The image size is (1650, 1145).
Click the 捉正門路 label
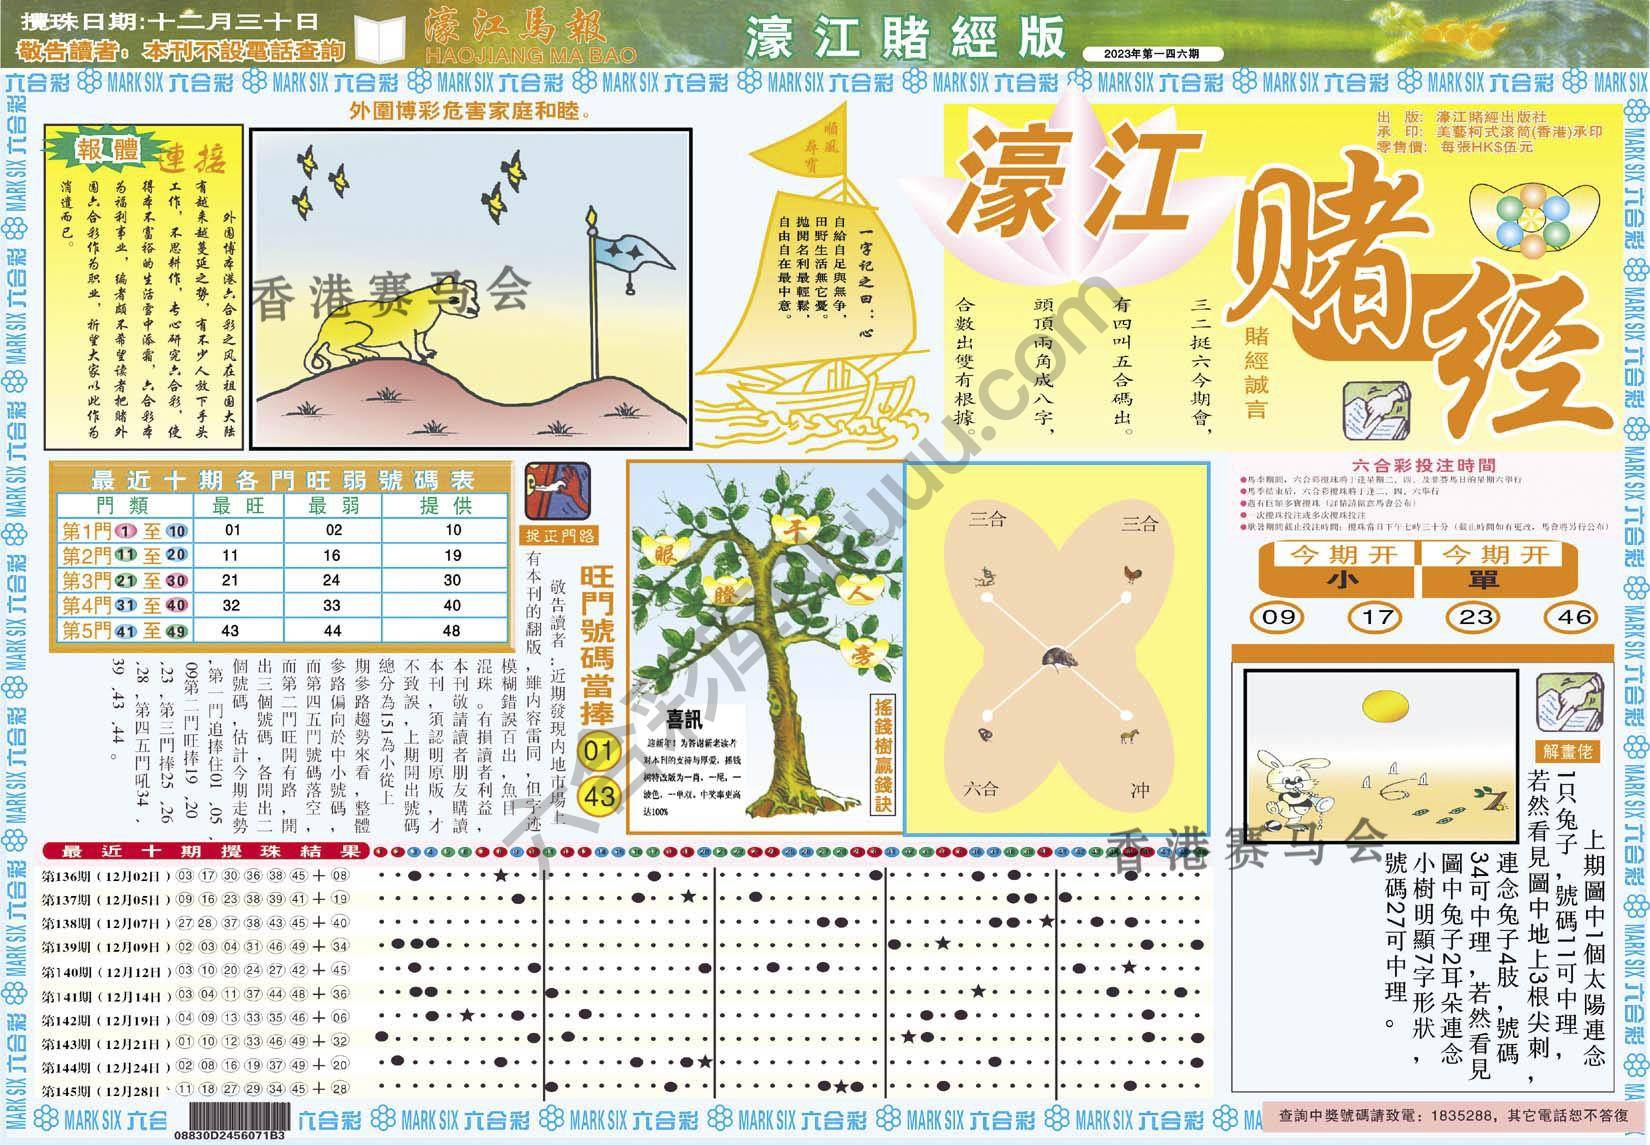[x=559, y=535]
